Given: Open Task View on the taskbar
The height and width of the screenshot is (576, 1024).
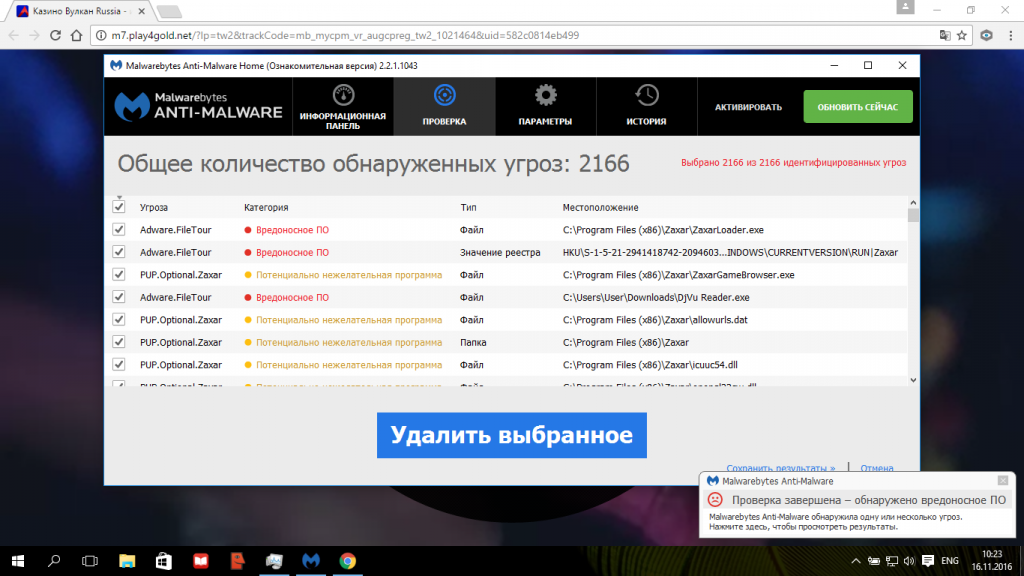Looking at the screenshot, I should tap(89, 561).
